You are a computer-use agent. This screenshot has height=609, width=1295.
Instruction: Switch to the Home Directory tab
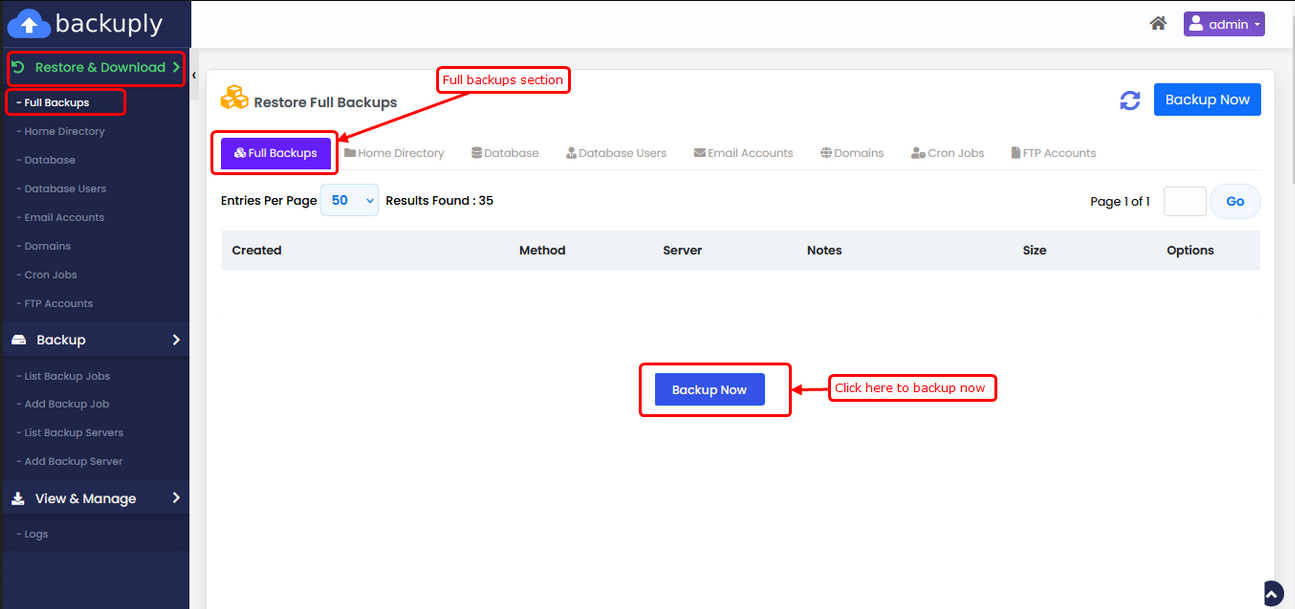click(x=394, y=154)
